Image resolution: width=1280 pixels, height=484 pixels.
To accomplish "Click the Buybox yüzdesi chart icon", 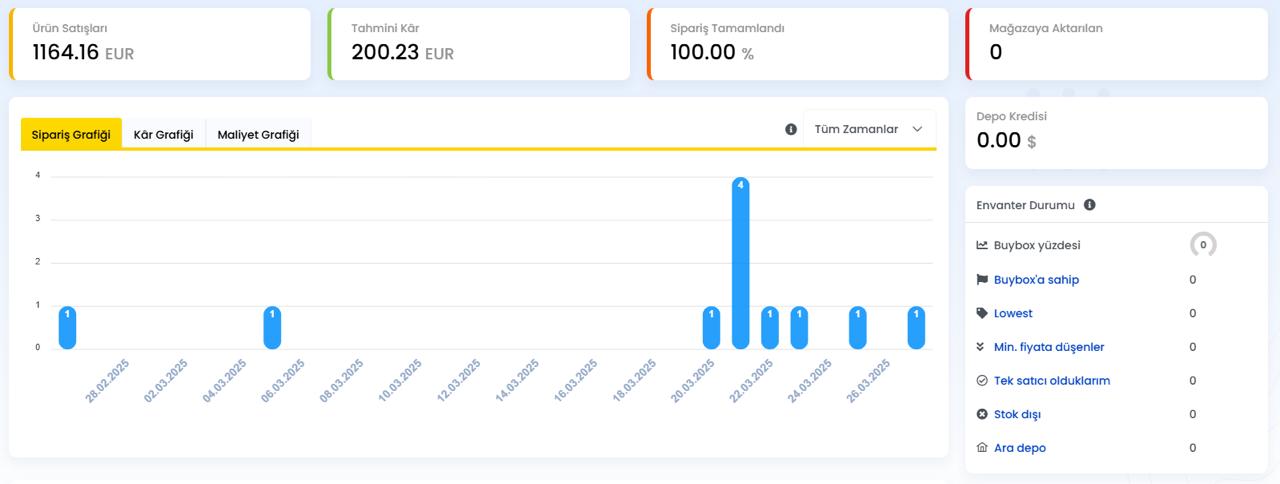I will pyautogui.click(x=982, y=245).
